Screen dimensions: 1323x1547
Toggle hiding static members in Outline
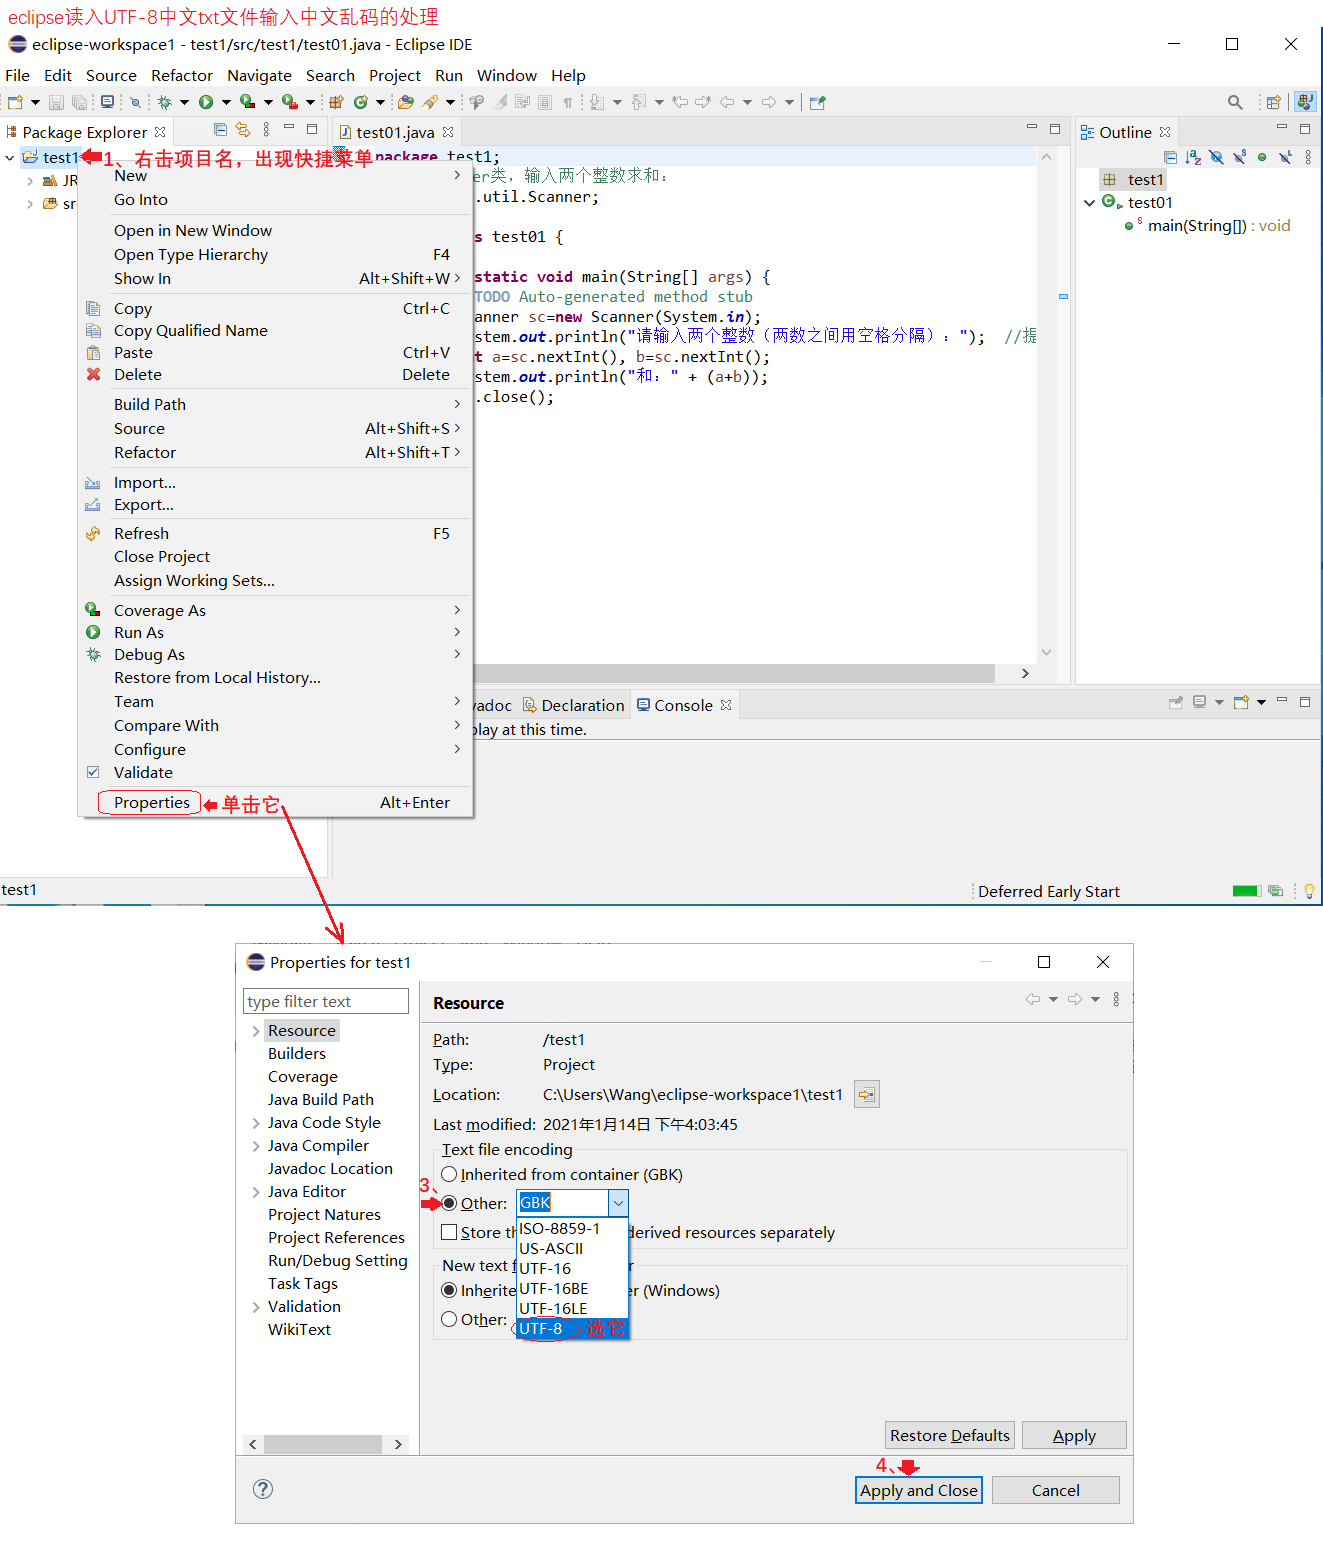click(1239, 157)
